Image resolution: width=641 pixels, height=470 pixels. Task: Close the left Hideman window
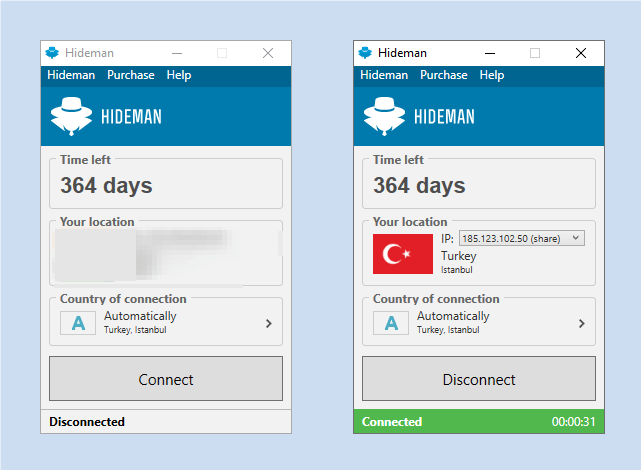(x=268, y=53)
